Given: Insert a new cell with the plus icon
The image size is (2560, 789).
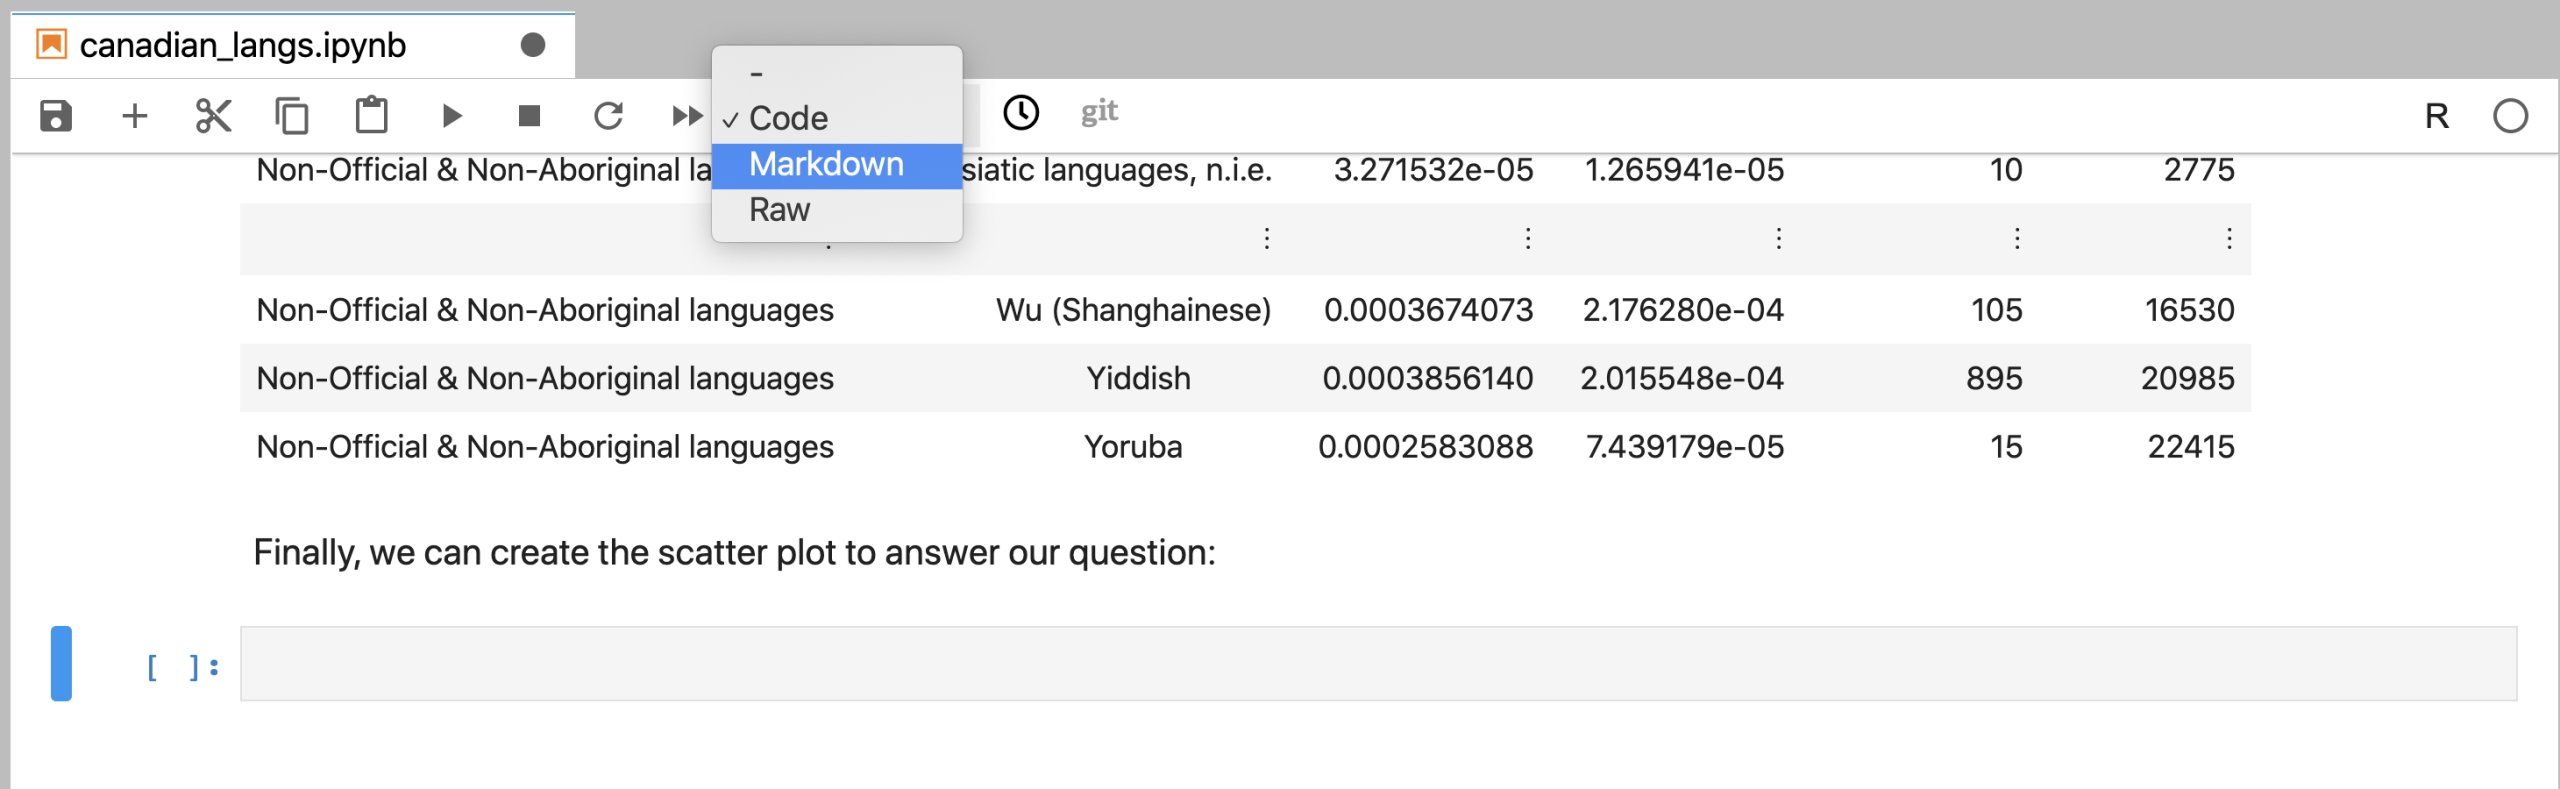Looking at the screenshot, I should click(x=134, y=116).
